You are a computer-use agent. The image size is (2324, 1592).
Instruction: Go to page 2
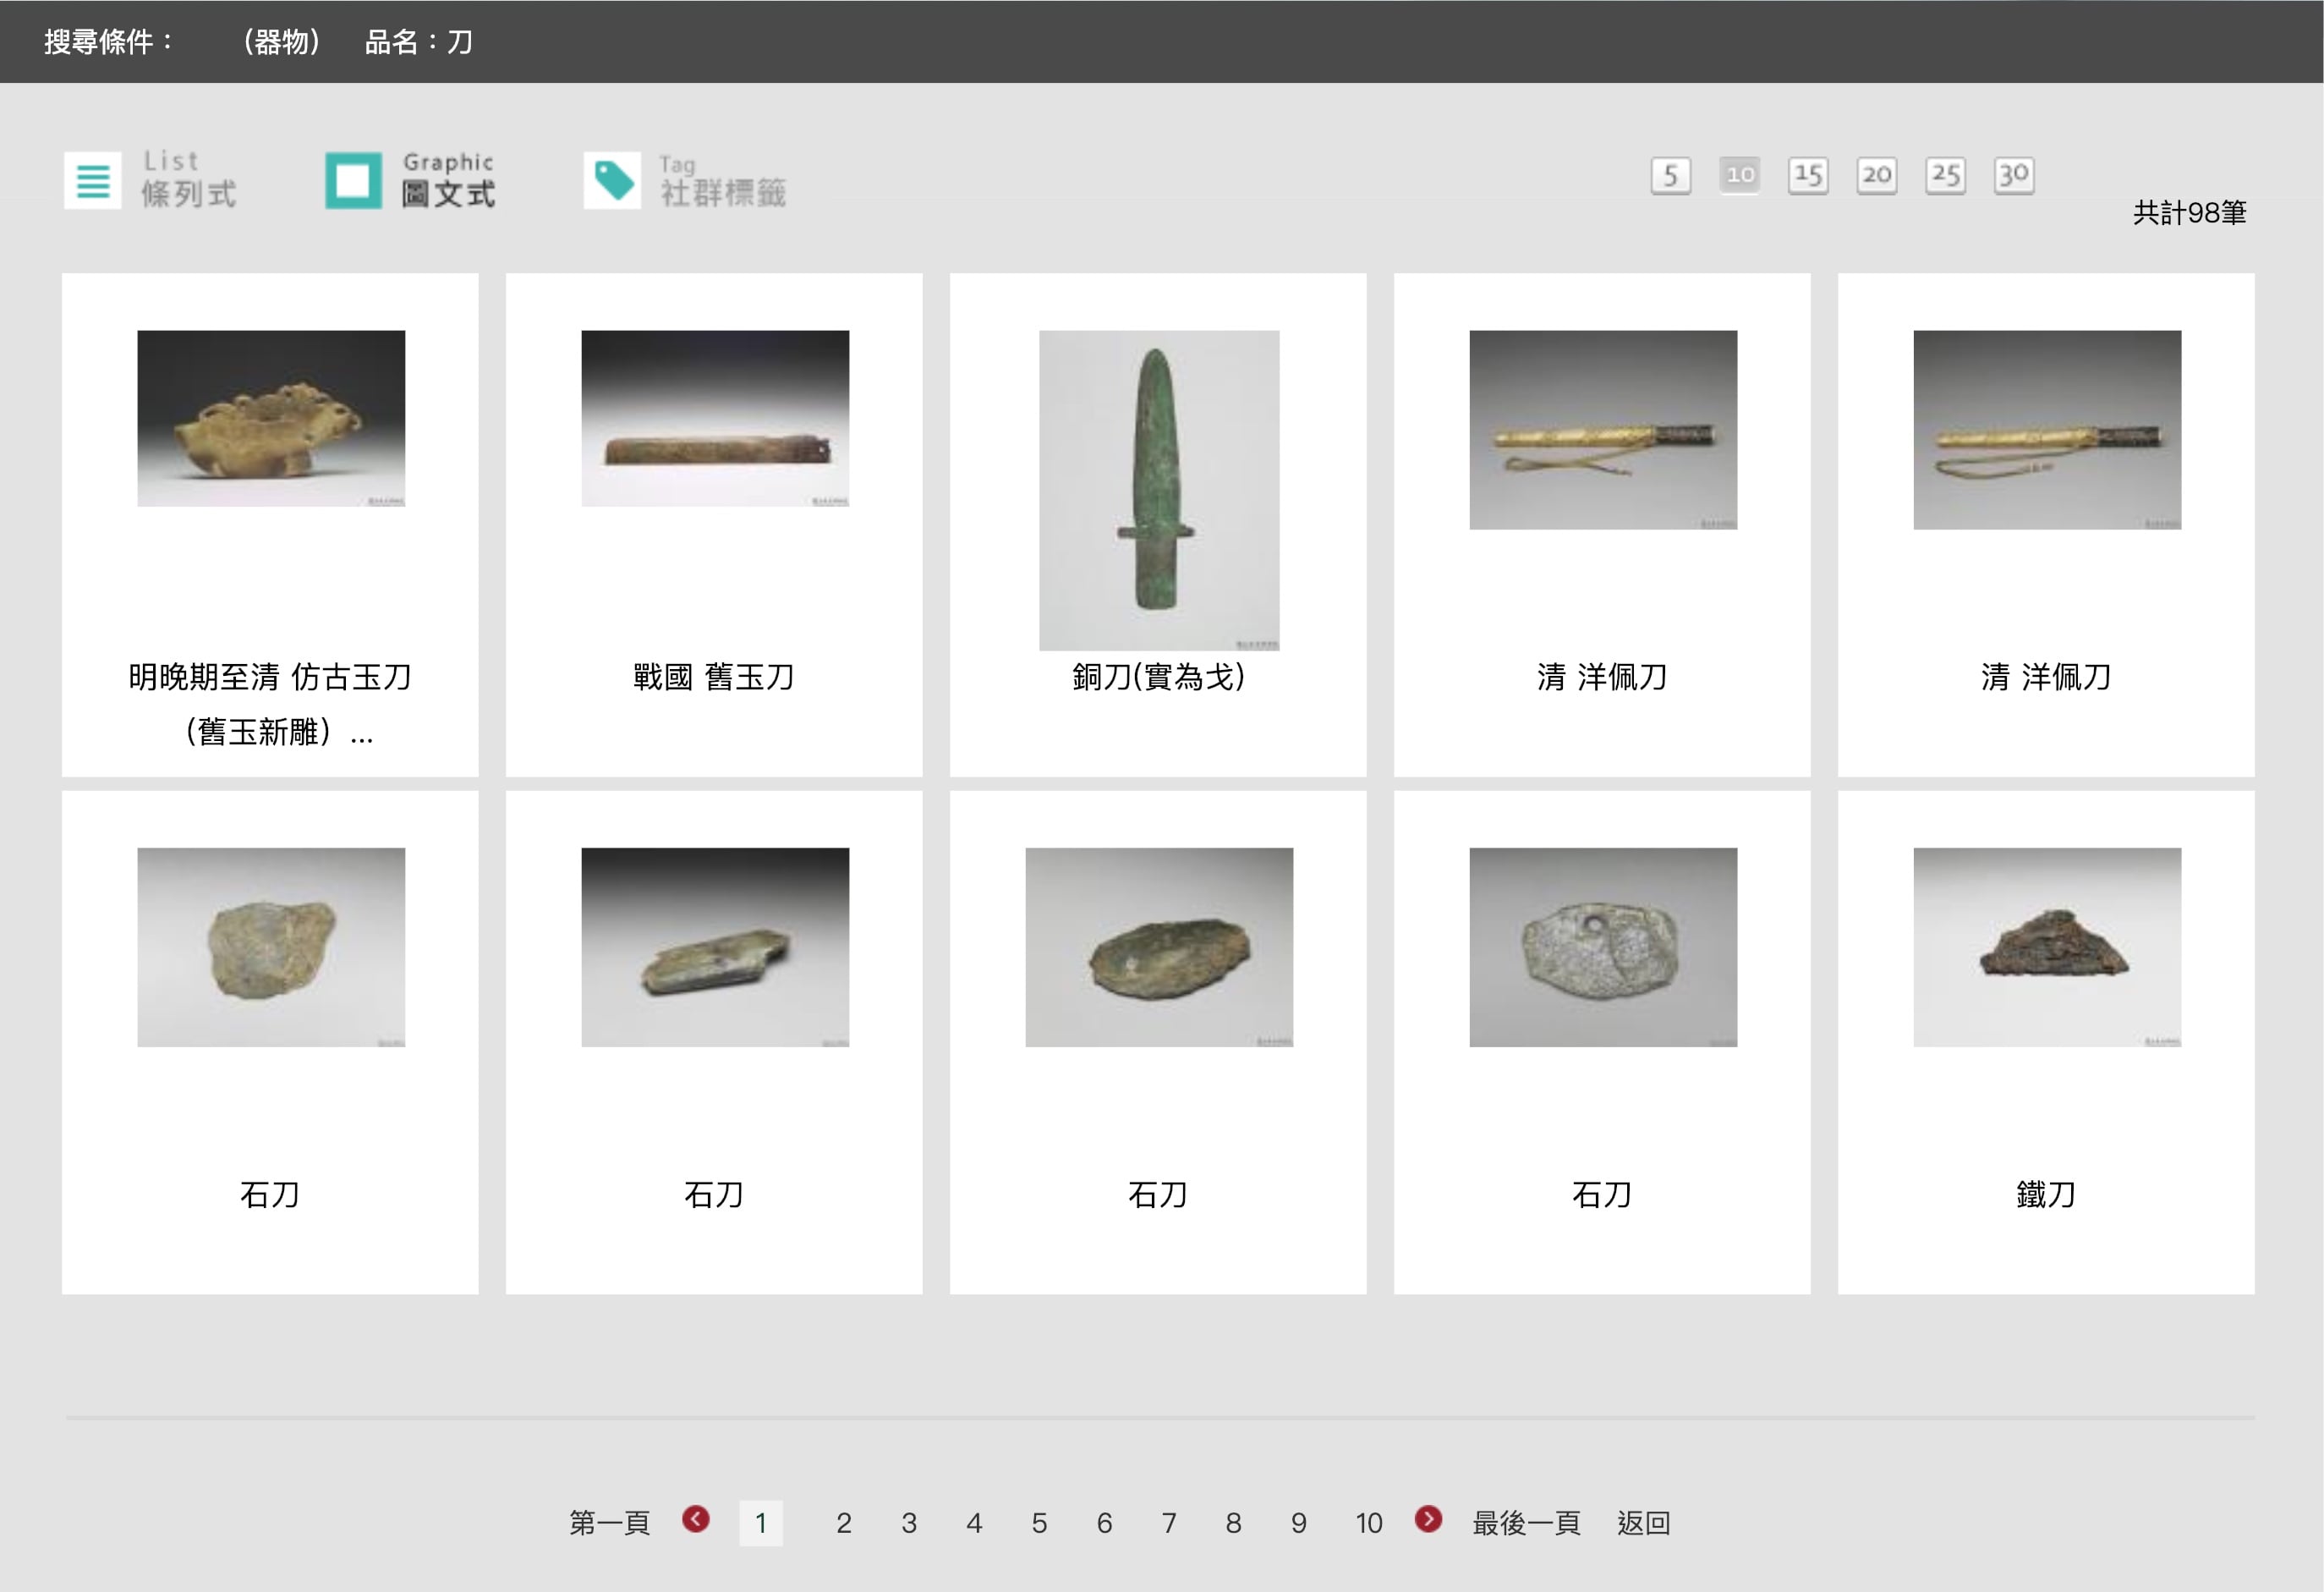coord(844,1523)
